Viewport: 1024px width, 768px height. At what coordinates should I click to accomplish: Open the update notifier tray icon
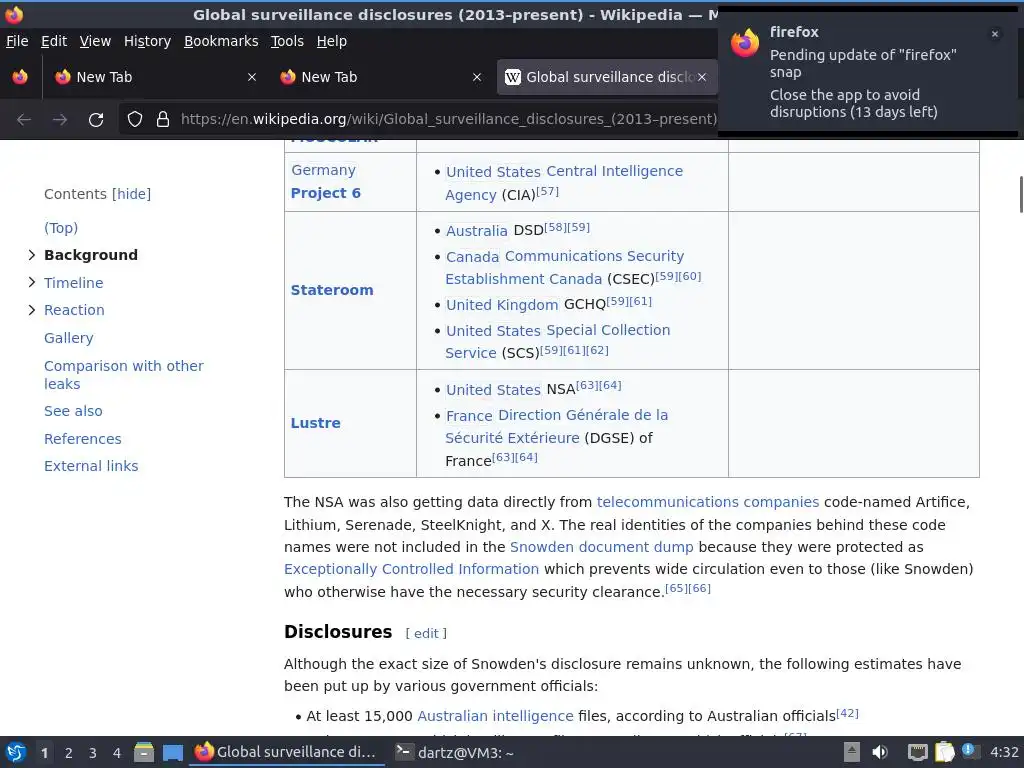(968, 751)
